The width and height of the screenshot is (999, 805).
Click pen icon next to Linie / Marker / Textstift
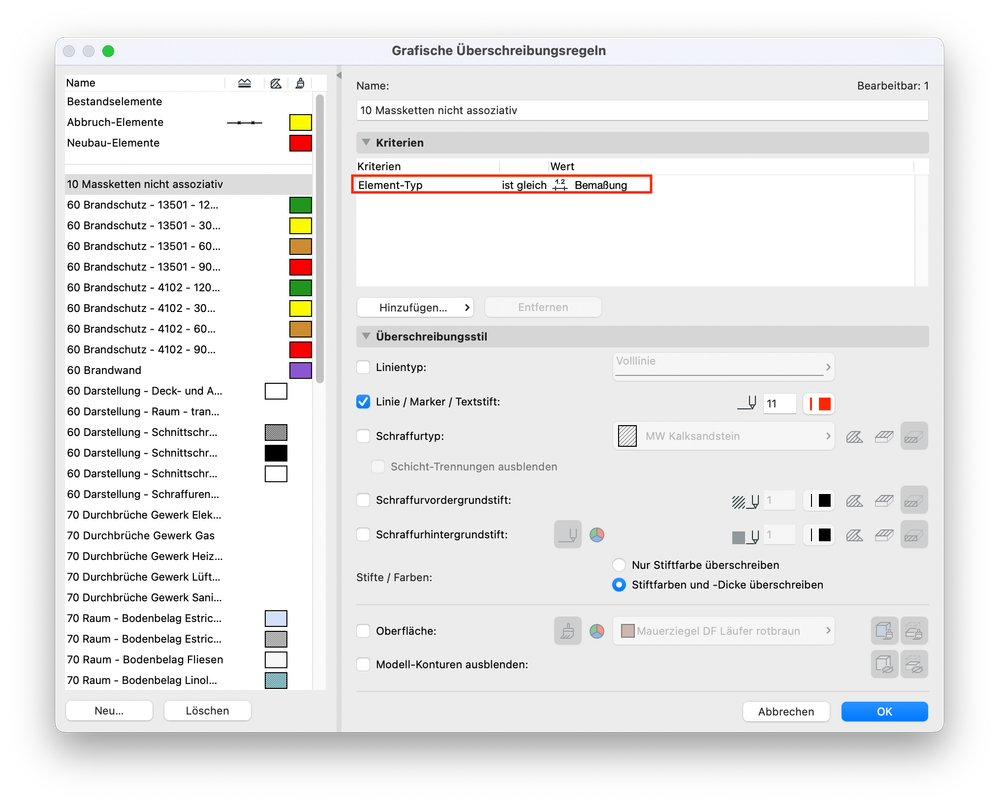[x=747, y=403]
